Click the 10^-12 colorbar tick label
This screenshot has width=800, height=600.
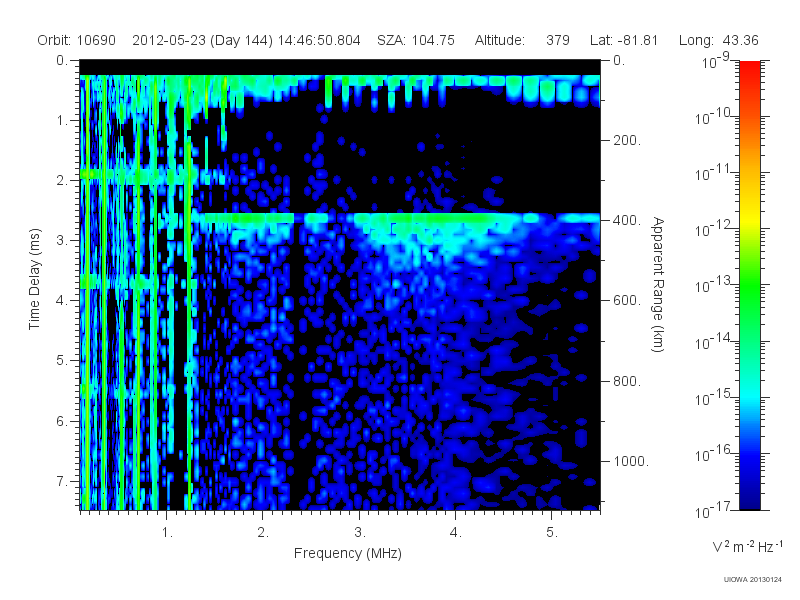[x=714, y=229]
